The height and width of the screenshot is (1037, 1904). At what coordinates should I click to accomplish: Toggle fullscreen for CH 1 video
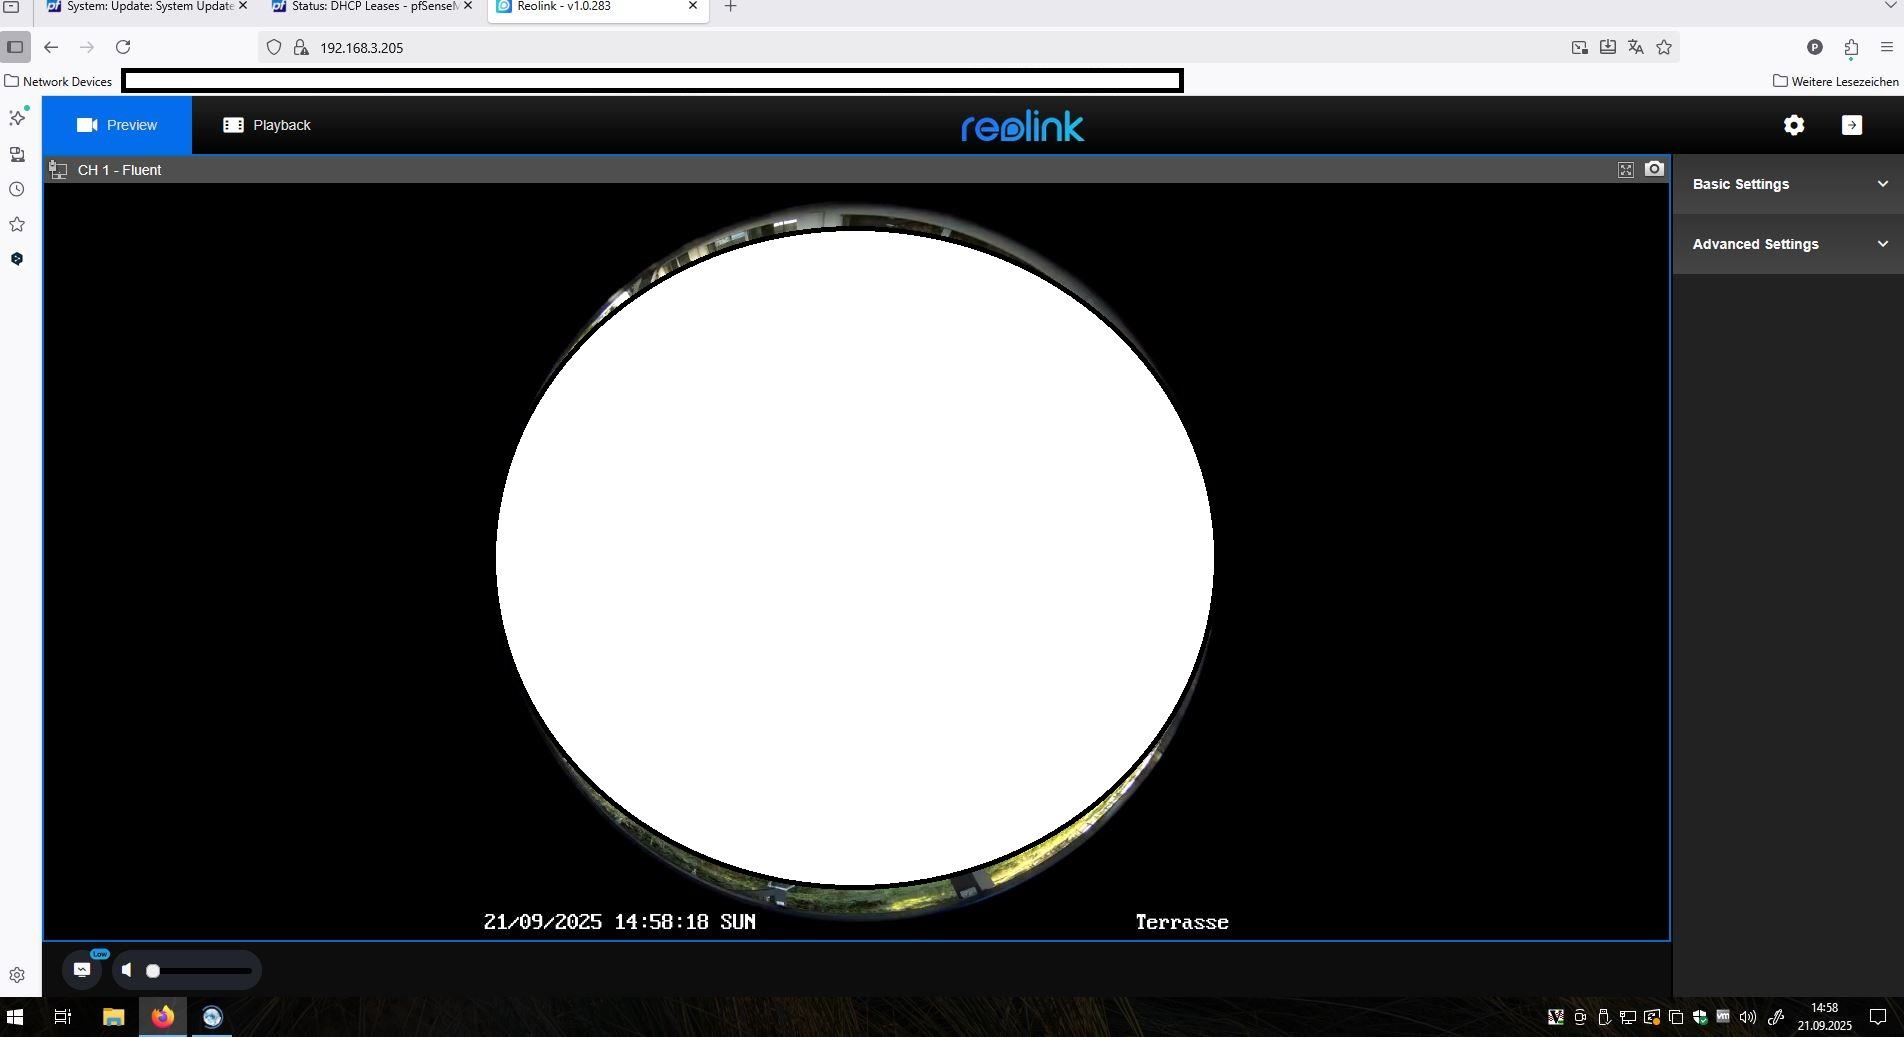point(1626,170)
